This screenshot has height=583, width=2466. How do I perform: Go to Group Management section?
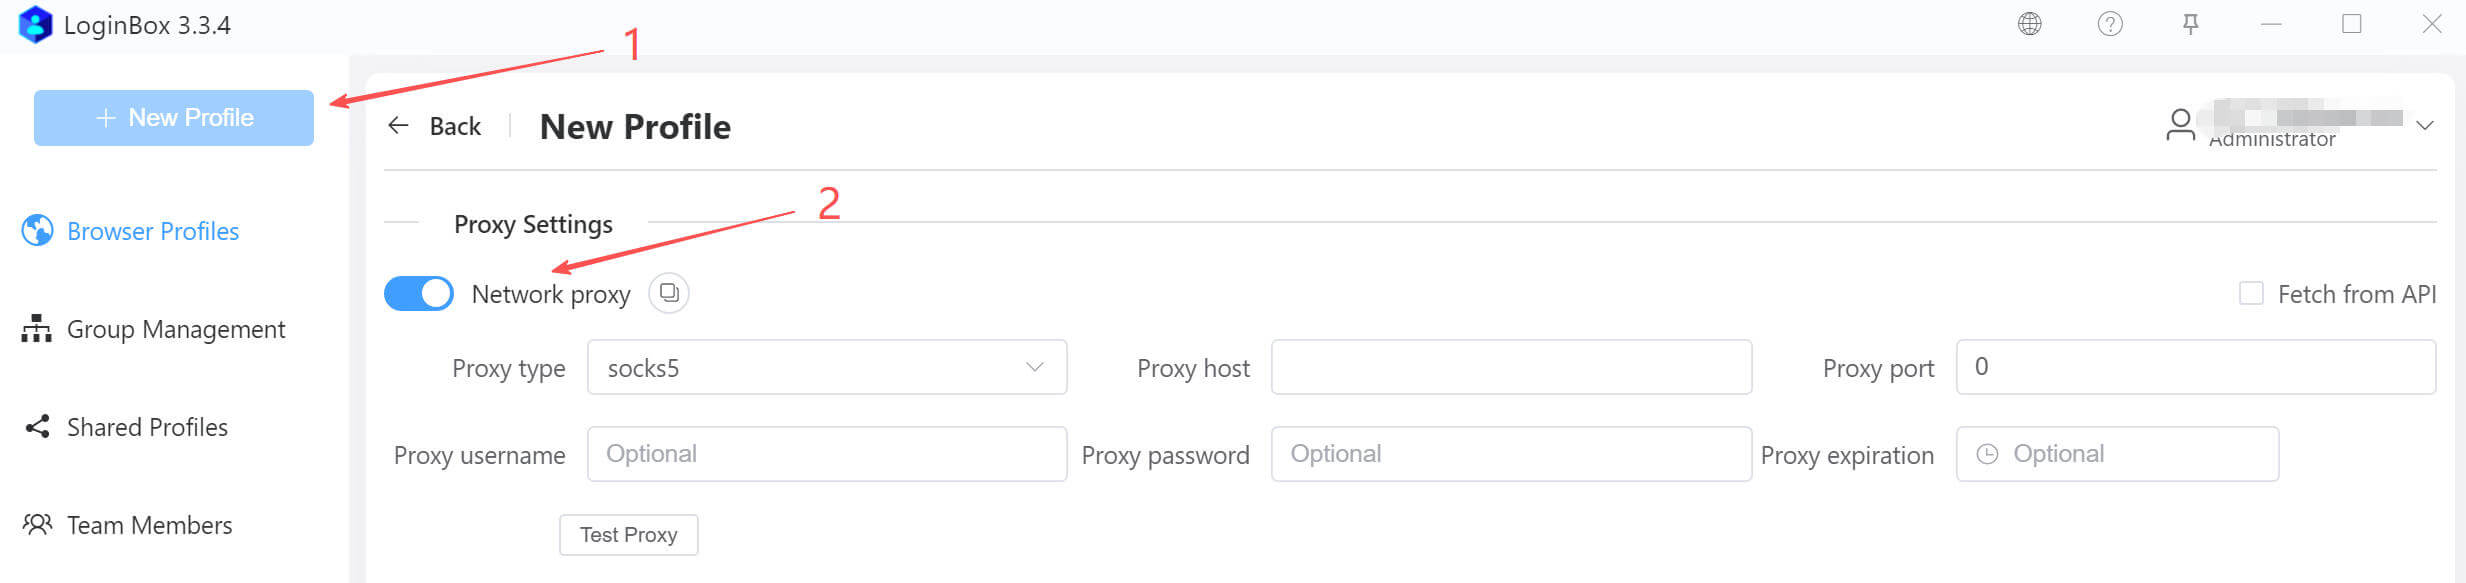(175, 329)
